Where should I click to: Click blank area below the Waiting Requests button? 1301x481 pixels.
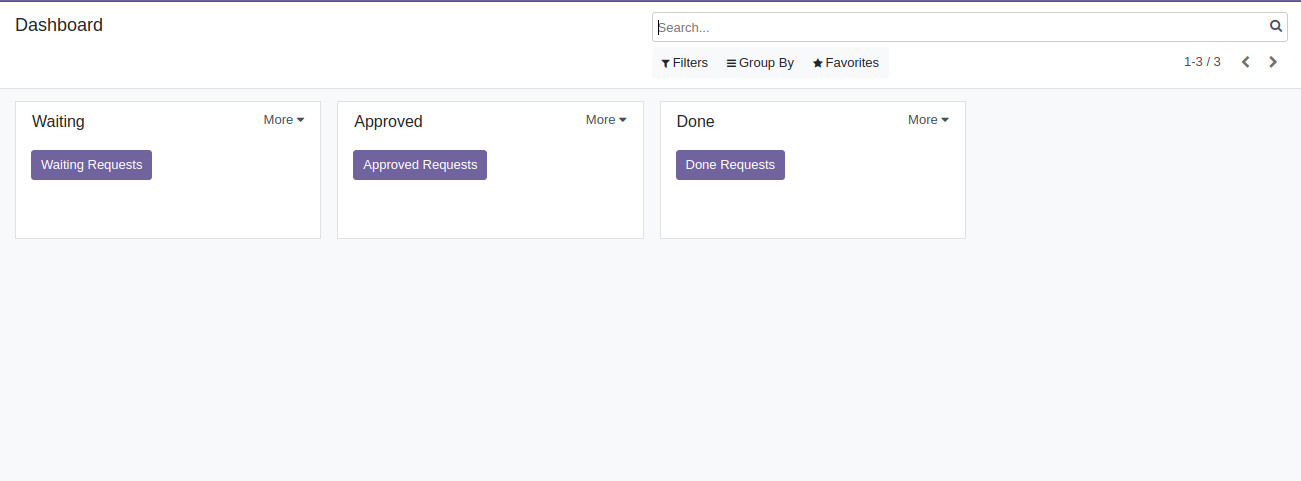click(x=167, y=210)
